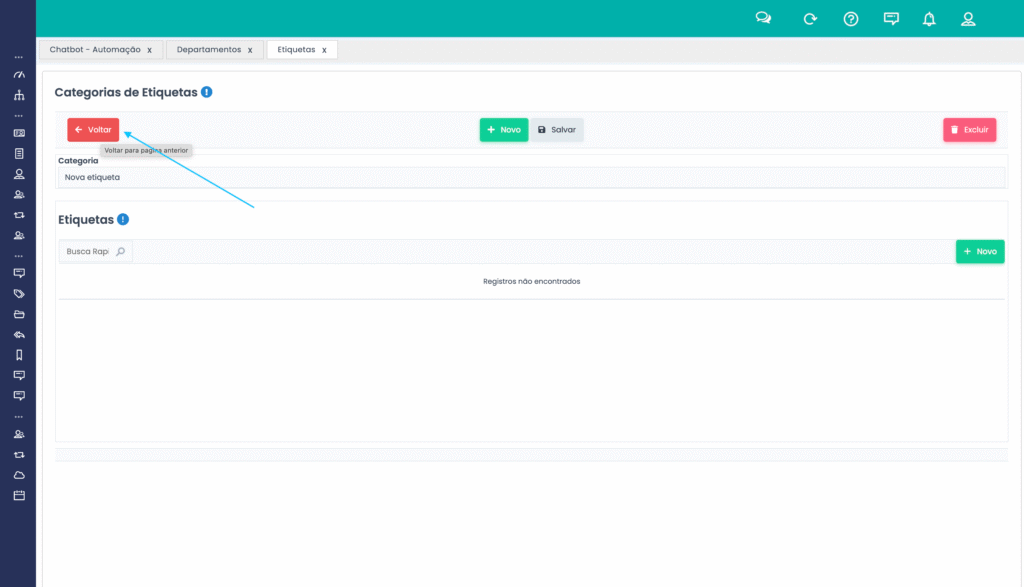Screen dimensions: 1024x587
Task: Switch to the Chatbot - Automação tab
Action: 95,49
